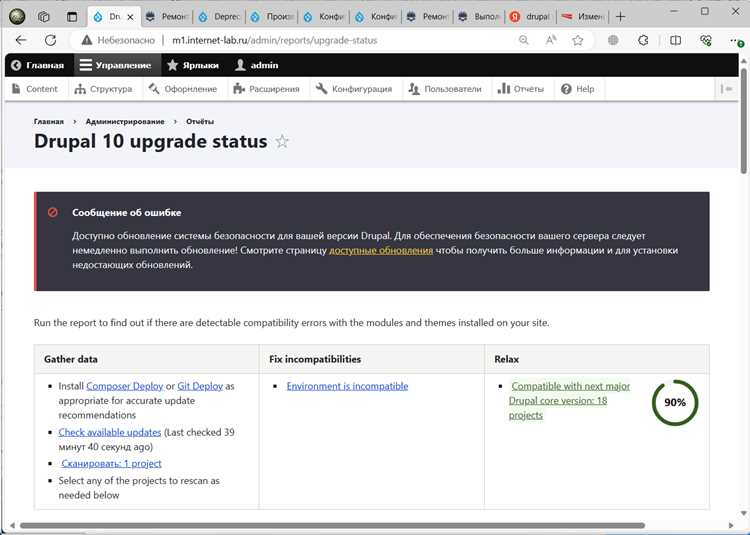Open Compatible with next major Drupal link
Viewport: 750px width, 535px height.
pos(569,401)
